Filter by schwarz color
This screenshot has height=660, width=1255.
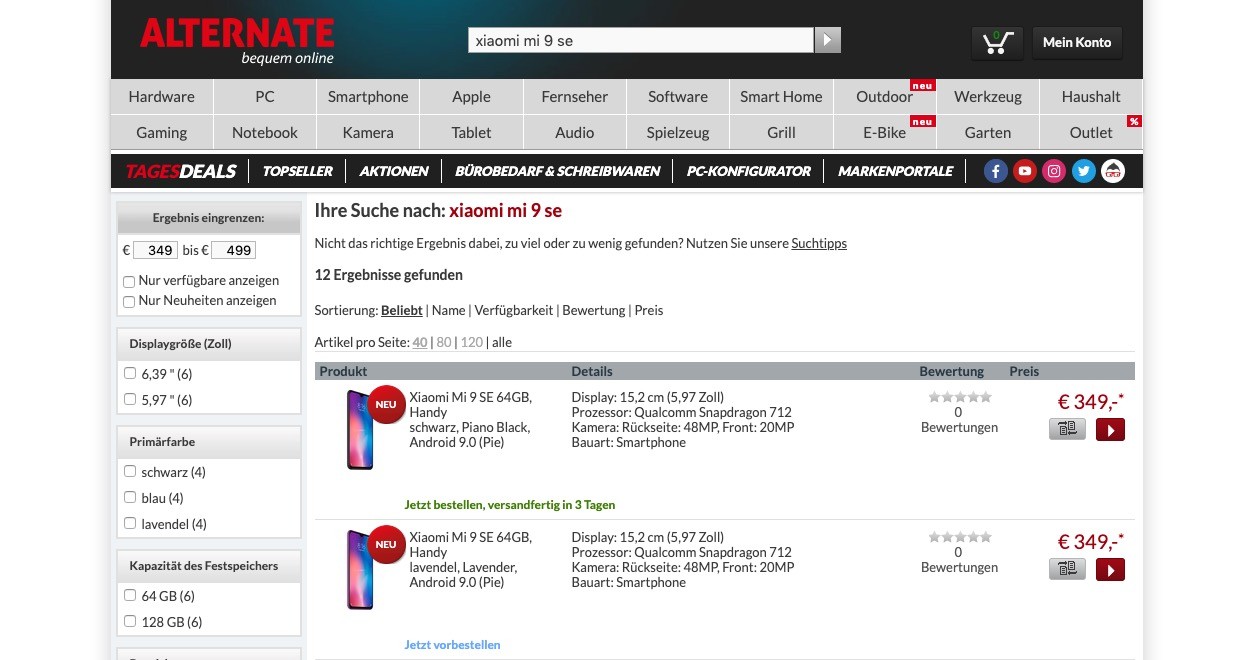130,471
